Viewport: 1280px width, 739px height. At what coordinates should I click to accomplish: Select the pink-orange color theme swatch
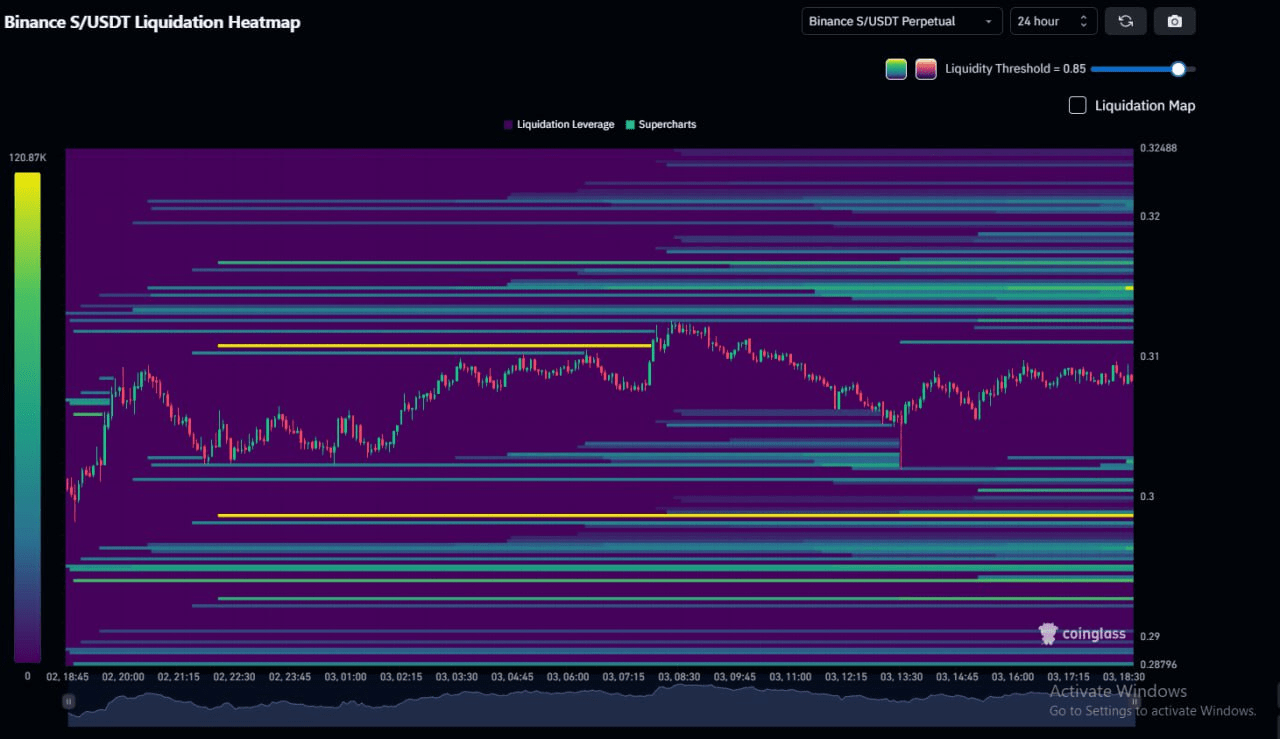click(926, 69)
